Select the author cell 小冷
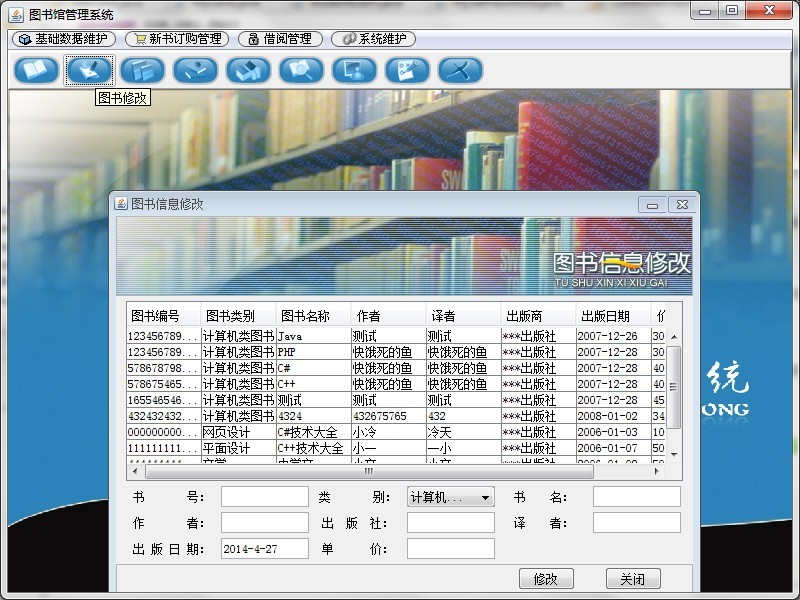 (x=388, y=432)
